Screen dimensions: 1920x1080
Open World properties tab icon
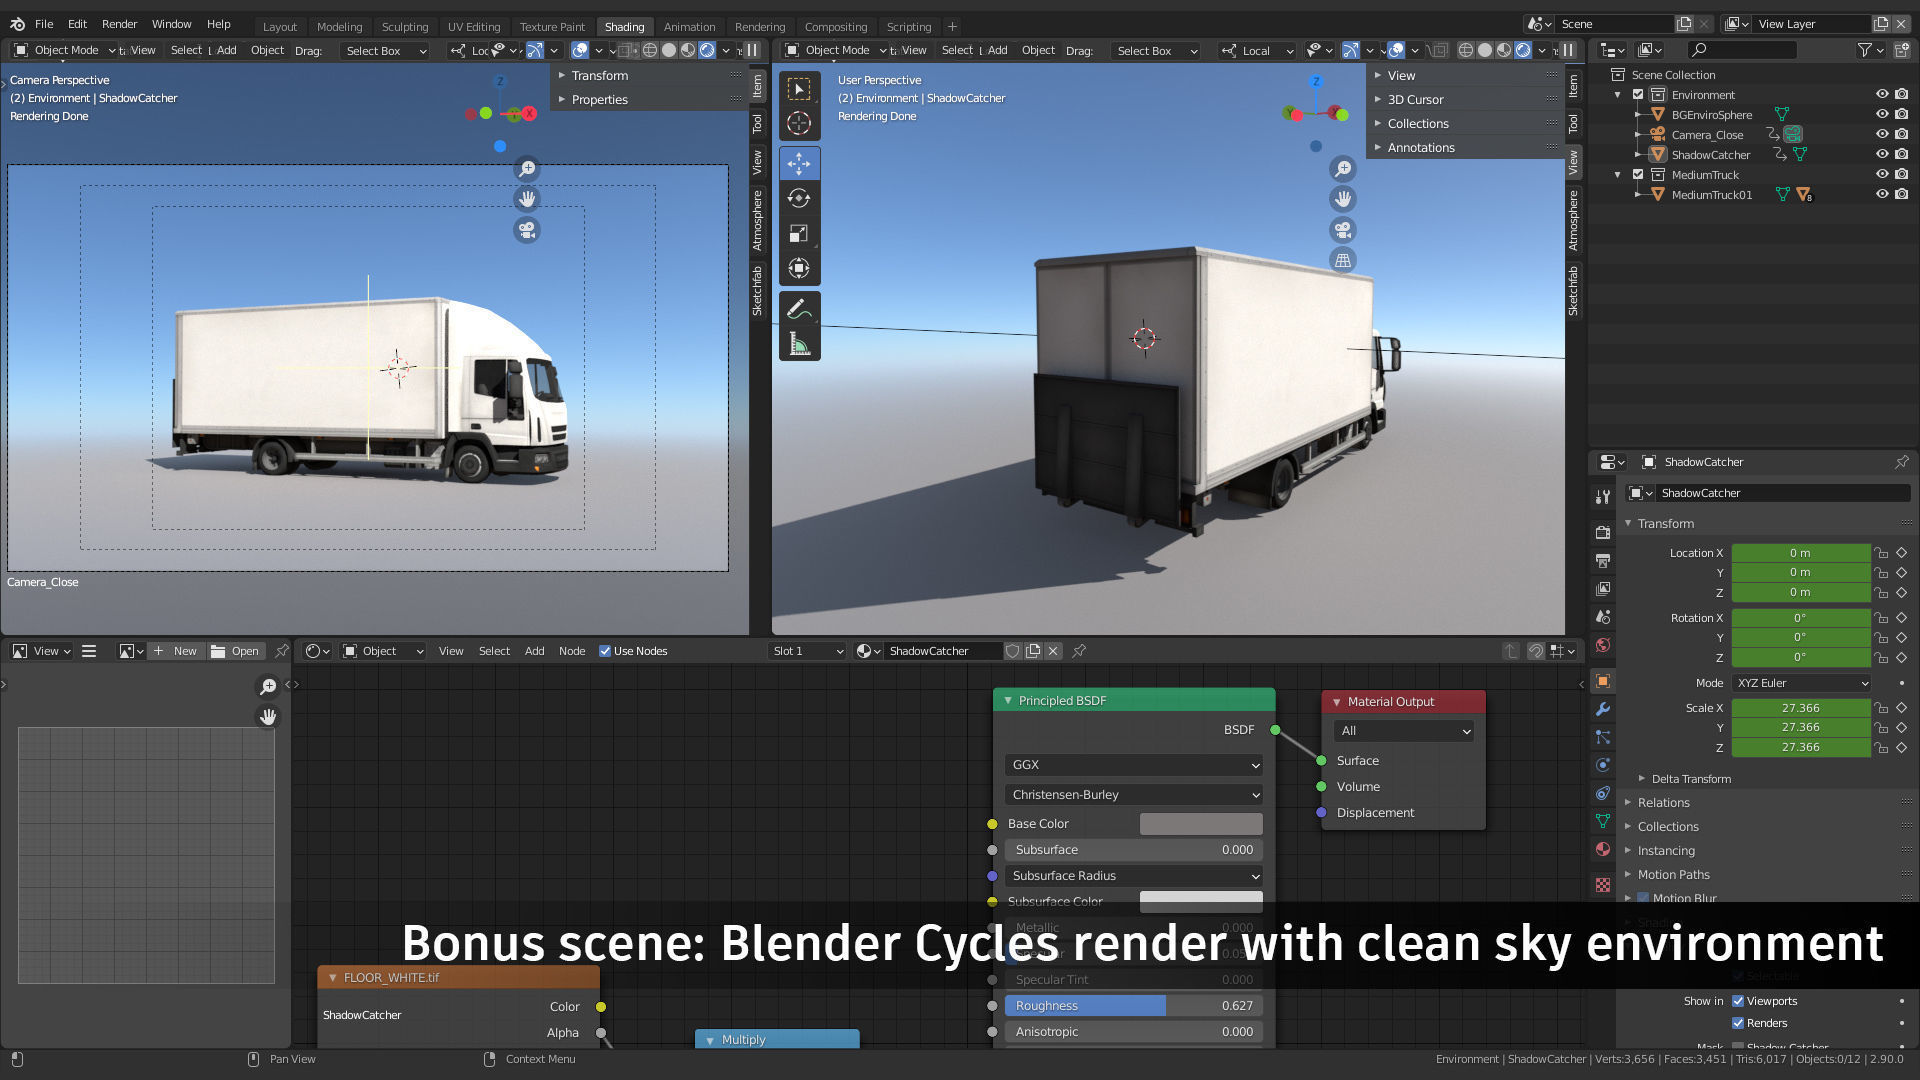[x=1603, y=645]
